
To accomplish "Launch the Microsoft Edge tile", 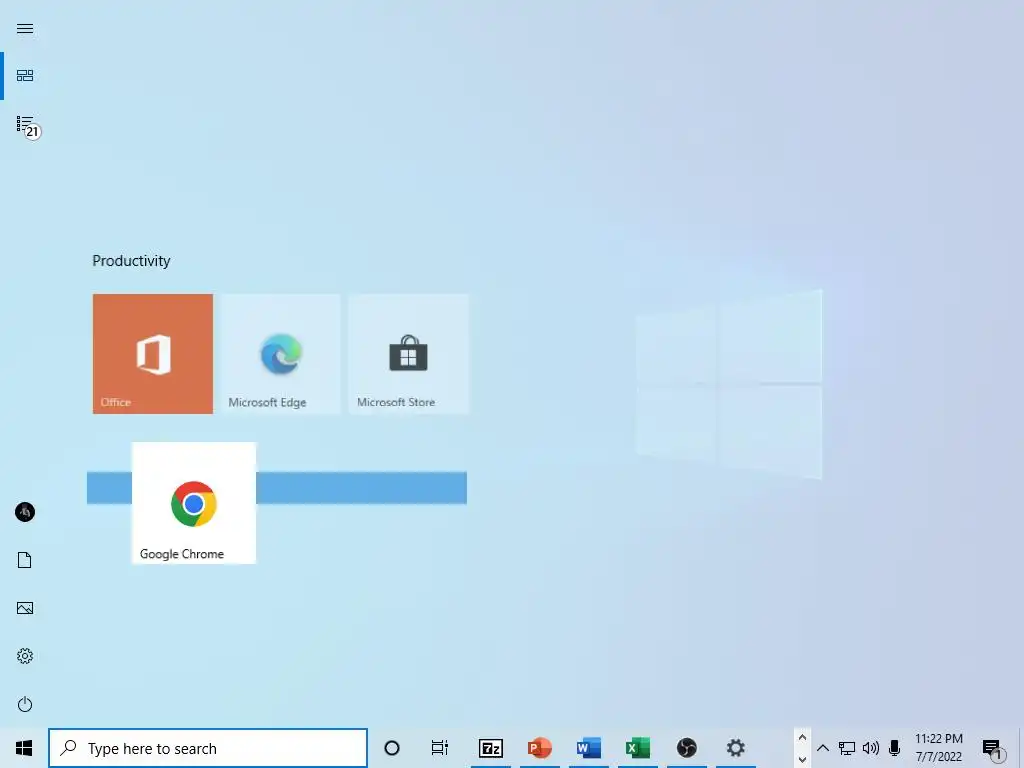I will click(281, 353).
